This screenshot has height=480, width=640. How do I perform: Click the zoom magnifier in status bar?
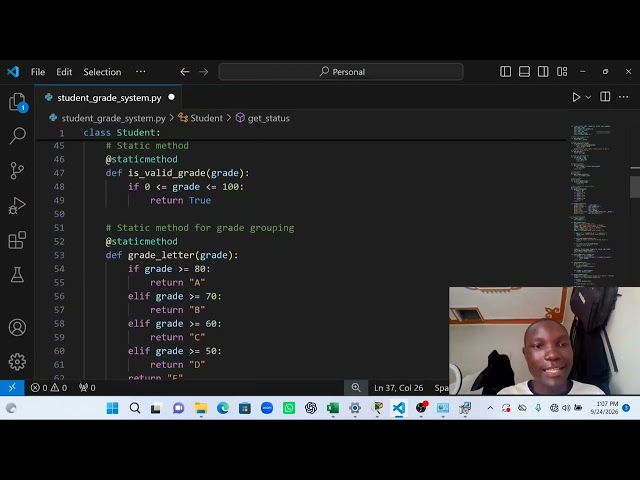(356, 387)
